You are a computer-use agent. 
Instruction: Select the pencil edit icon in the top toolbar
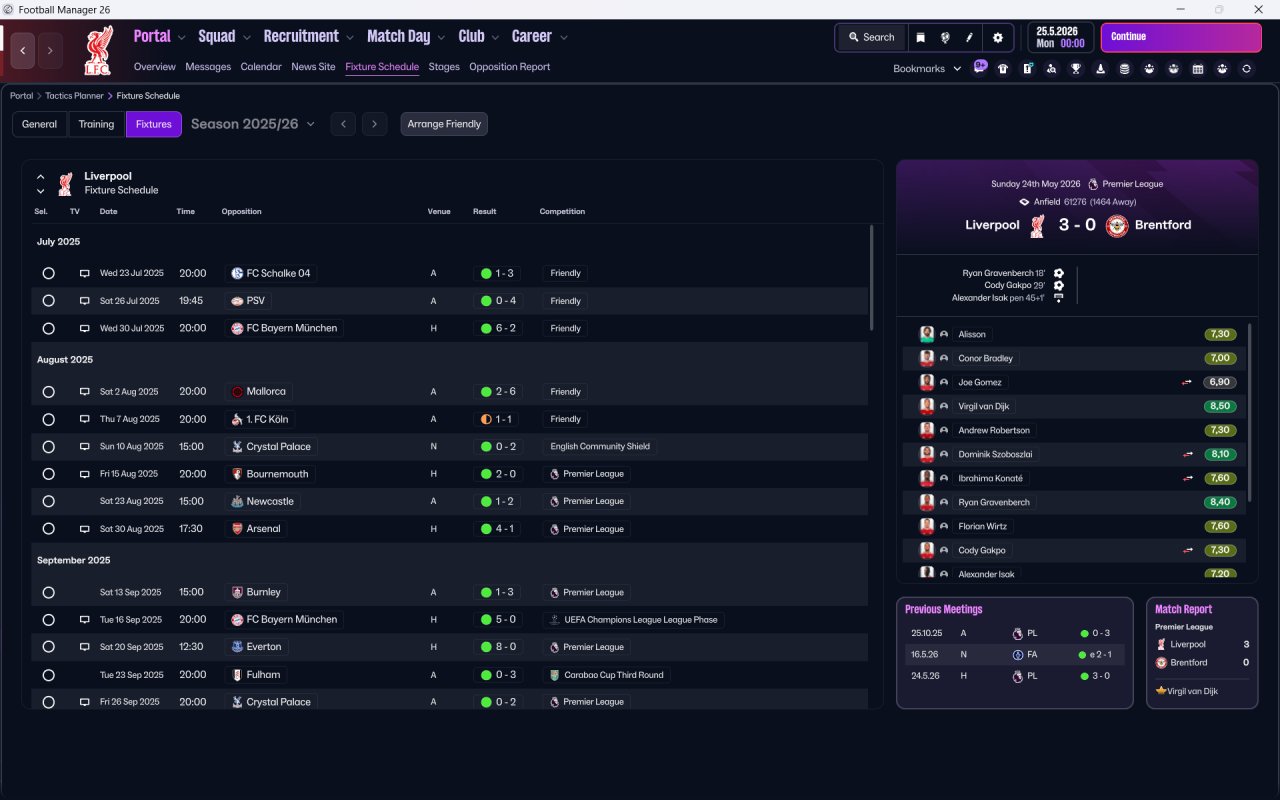click(x=969, y=38)
